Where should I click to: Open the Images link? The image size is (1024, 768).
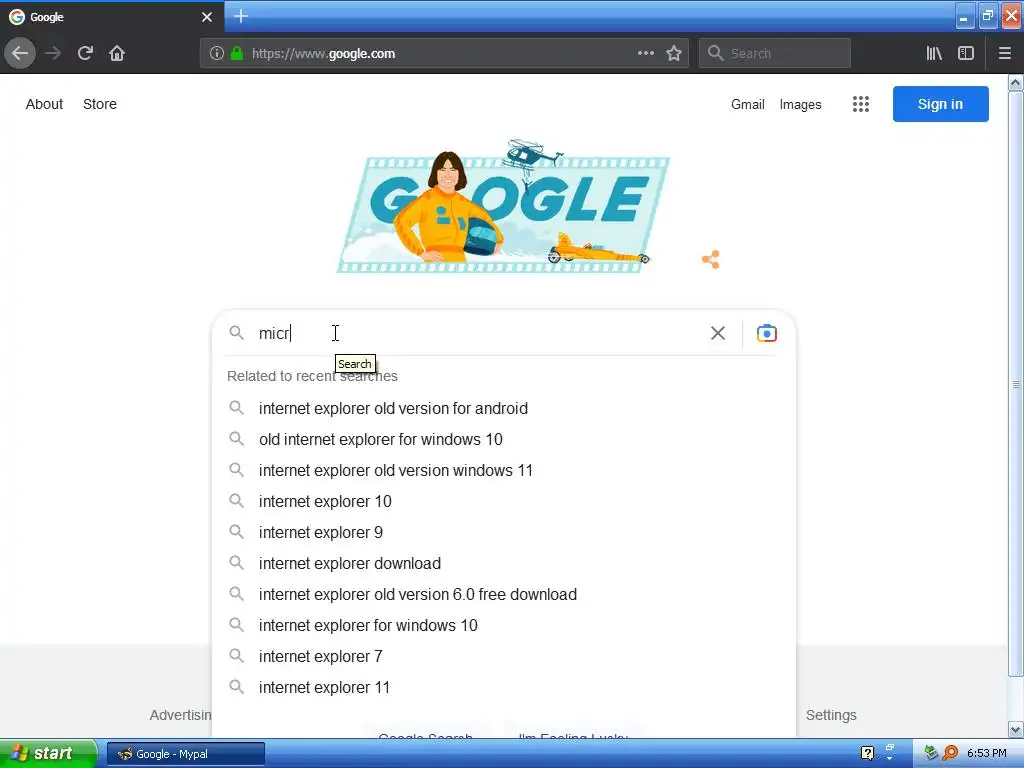pyautogui.click(x=801, y=104)
